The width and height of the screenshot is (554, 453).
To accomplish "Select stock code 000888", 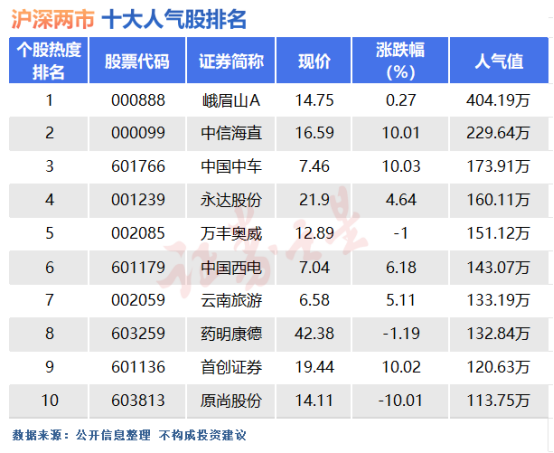I will [138, 100].
